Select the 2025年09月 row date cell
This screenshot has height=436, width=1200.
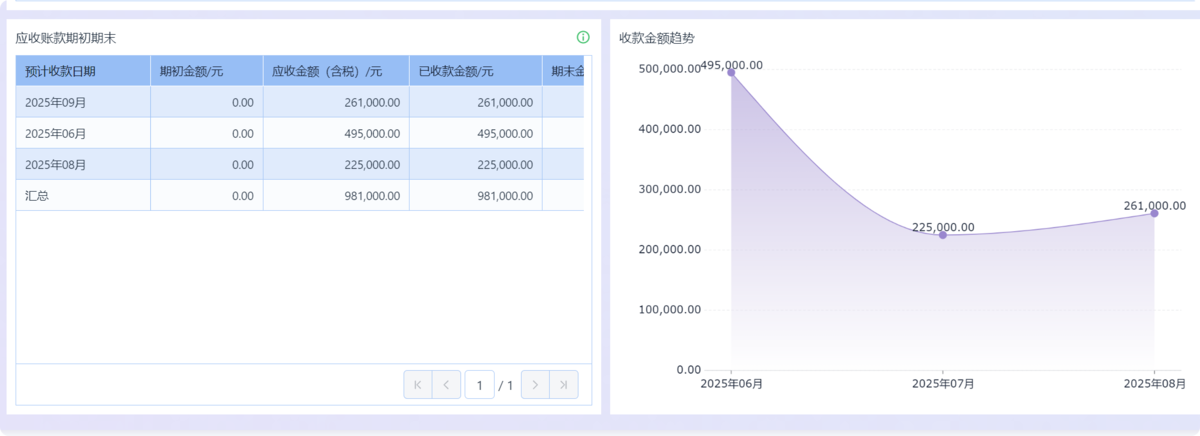pos(83,102)
